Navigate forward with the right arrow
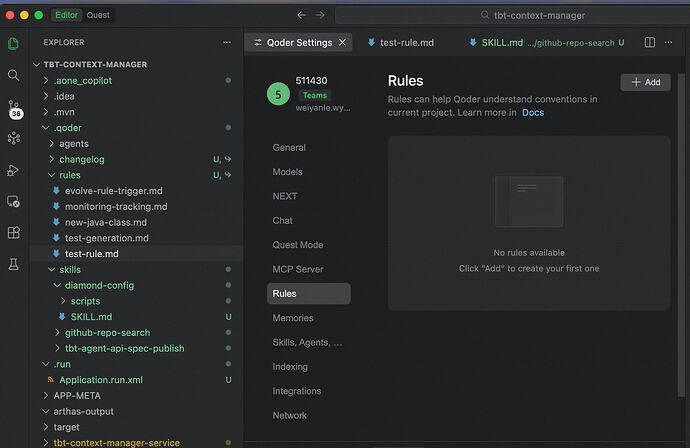 (x=320, y=15)
